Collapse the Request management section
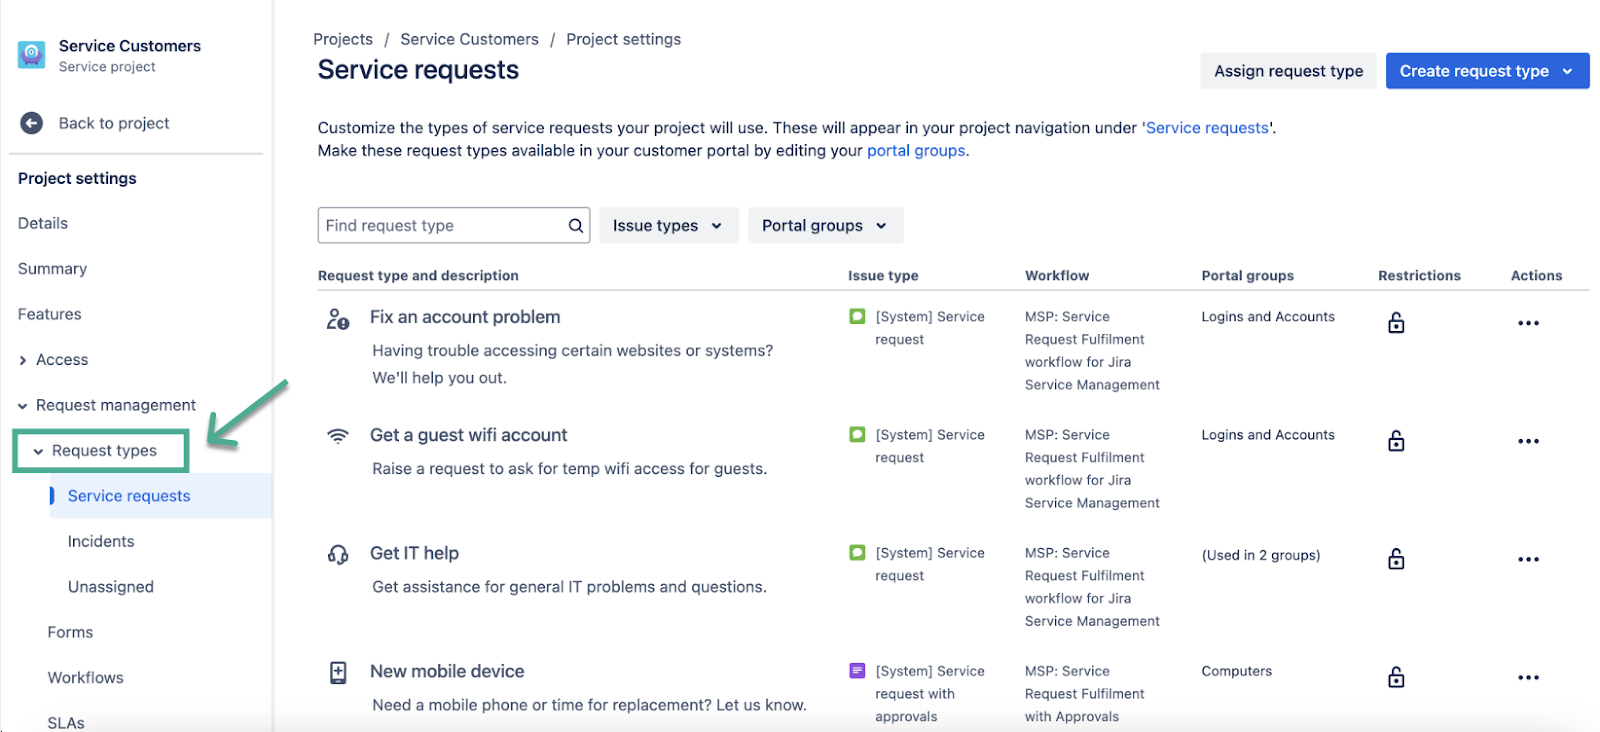The height and width of the screenshot is (732, 1600). (x=23, y=405)
